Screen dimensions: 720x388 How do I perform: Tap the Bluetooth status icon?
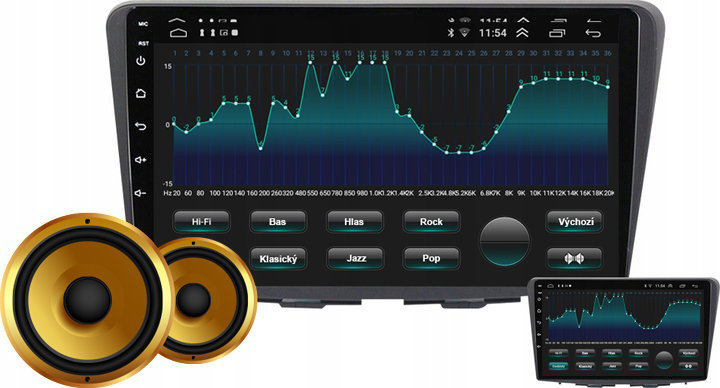[x=451, y=33]
